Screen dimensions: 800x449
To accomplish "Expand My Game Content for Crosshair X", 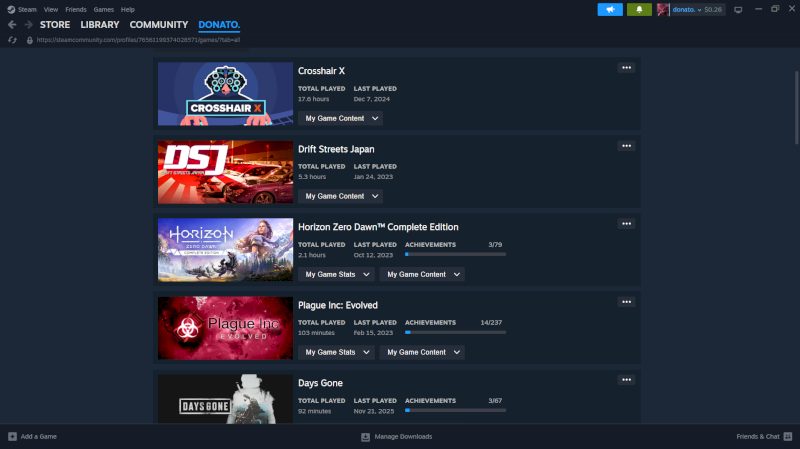I will [x=341, y=118].
